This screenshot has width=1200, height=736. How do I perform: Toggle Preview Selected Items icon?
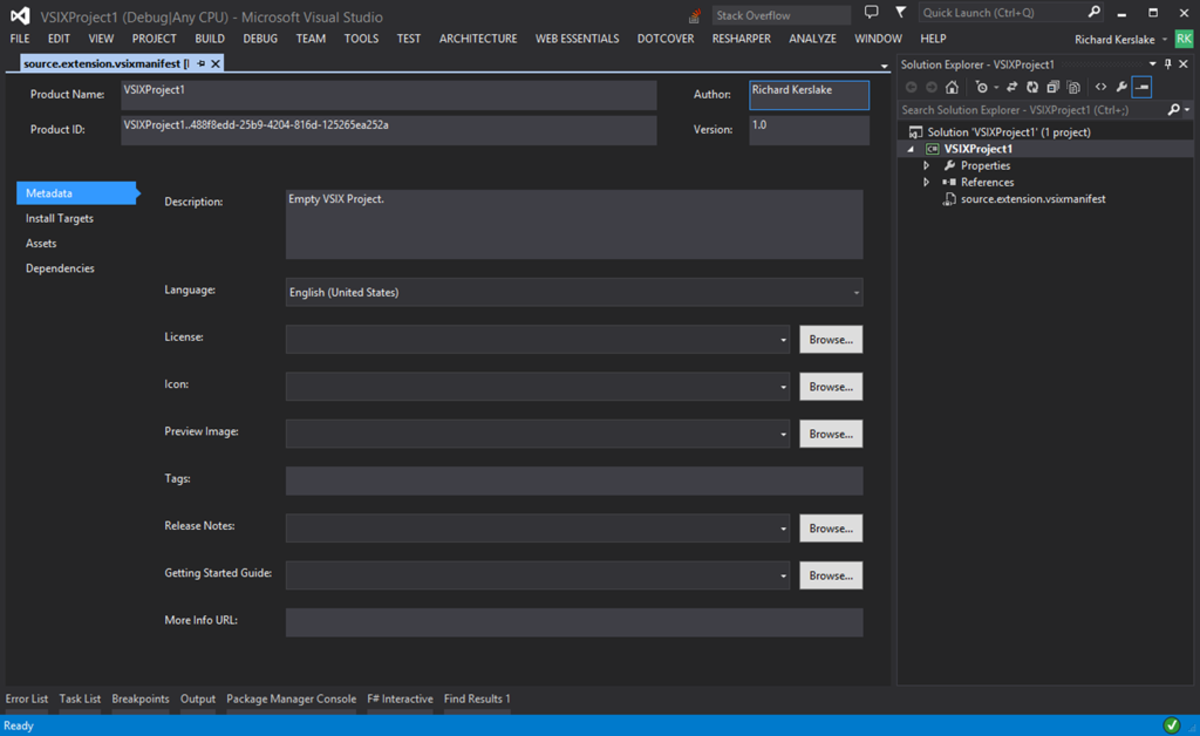coord(1142,87)
